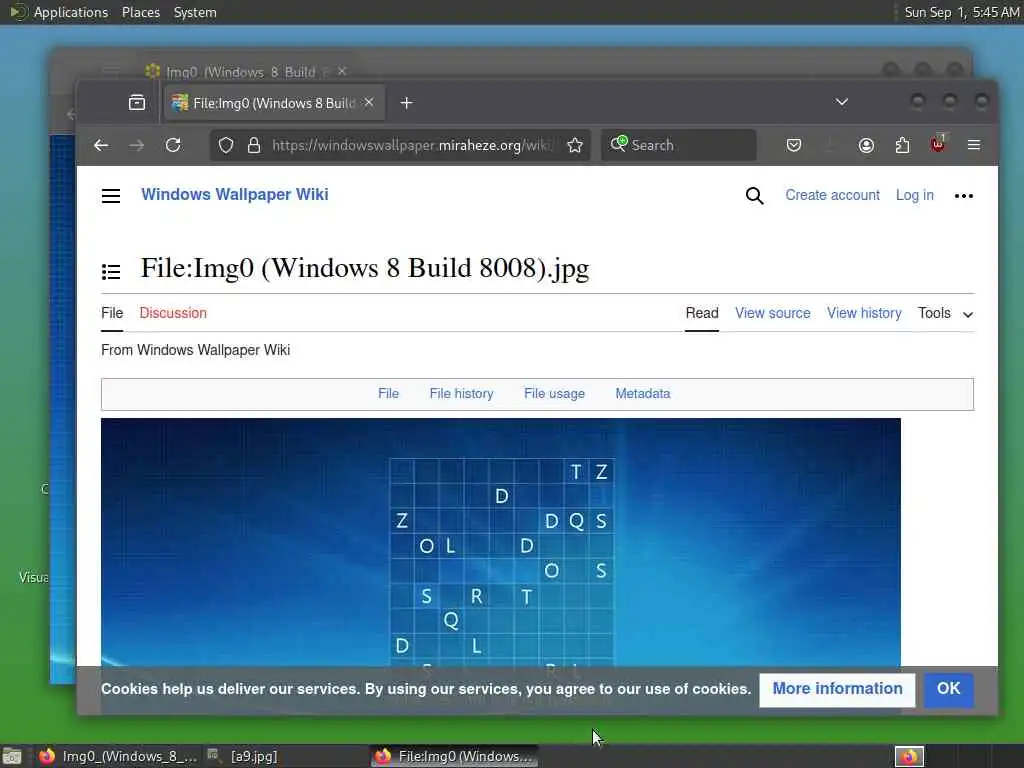This screenshot has width=1024, height=768.
Task: Click the wiki search magnifier icon
Action: point(754,195)
